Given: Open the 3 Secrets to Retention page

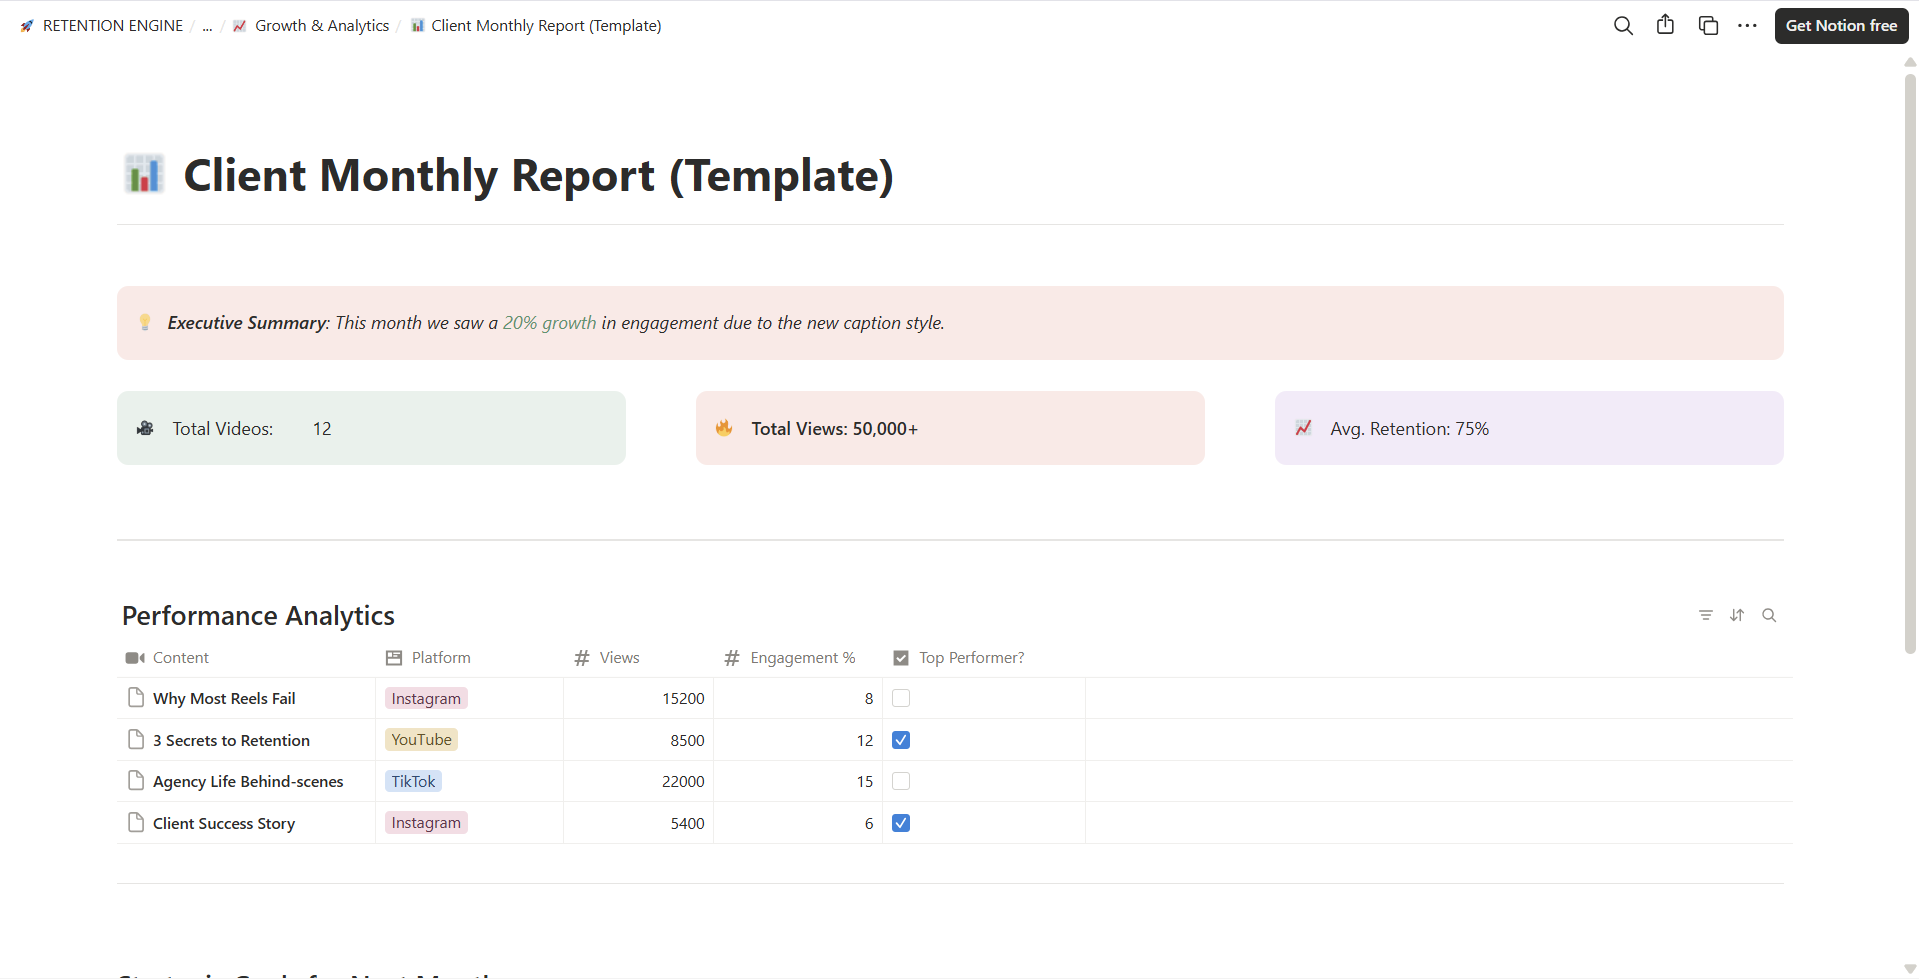Looking at the screenshot, I should point(231,741).
